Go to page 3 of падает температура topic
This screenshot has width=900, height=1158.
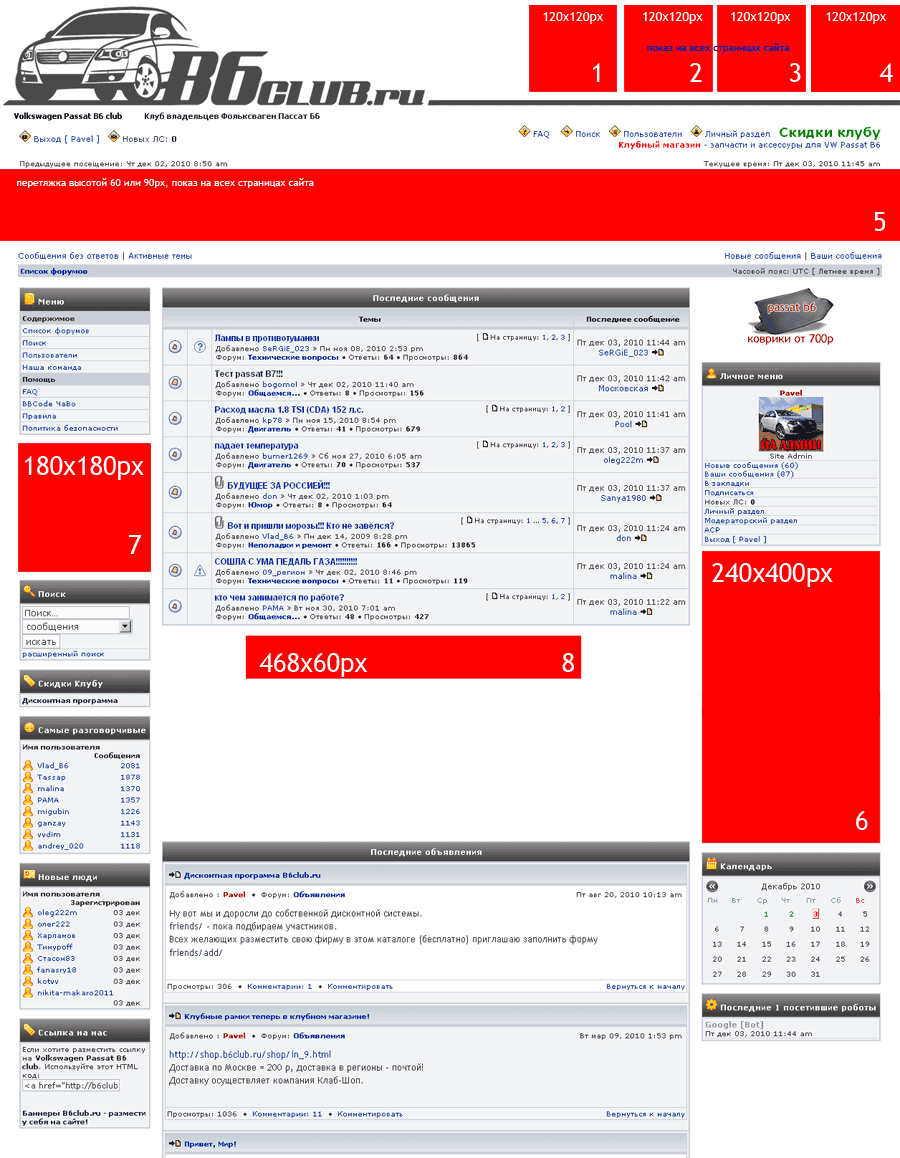tap(565, 445)
